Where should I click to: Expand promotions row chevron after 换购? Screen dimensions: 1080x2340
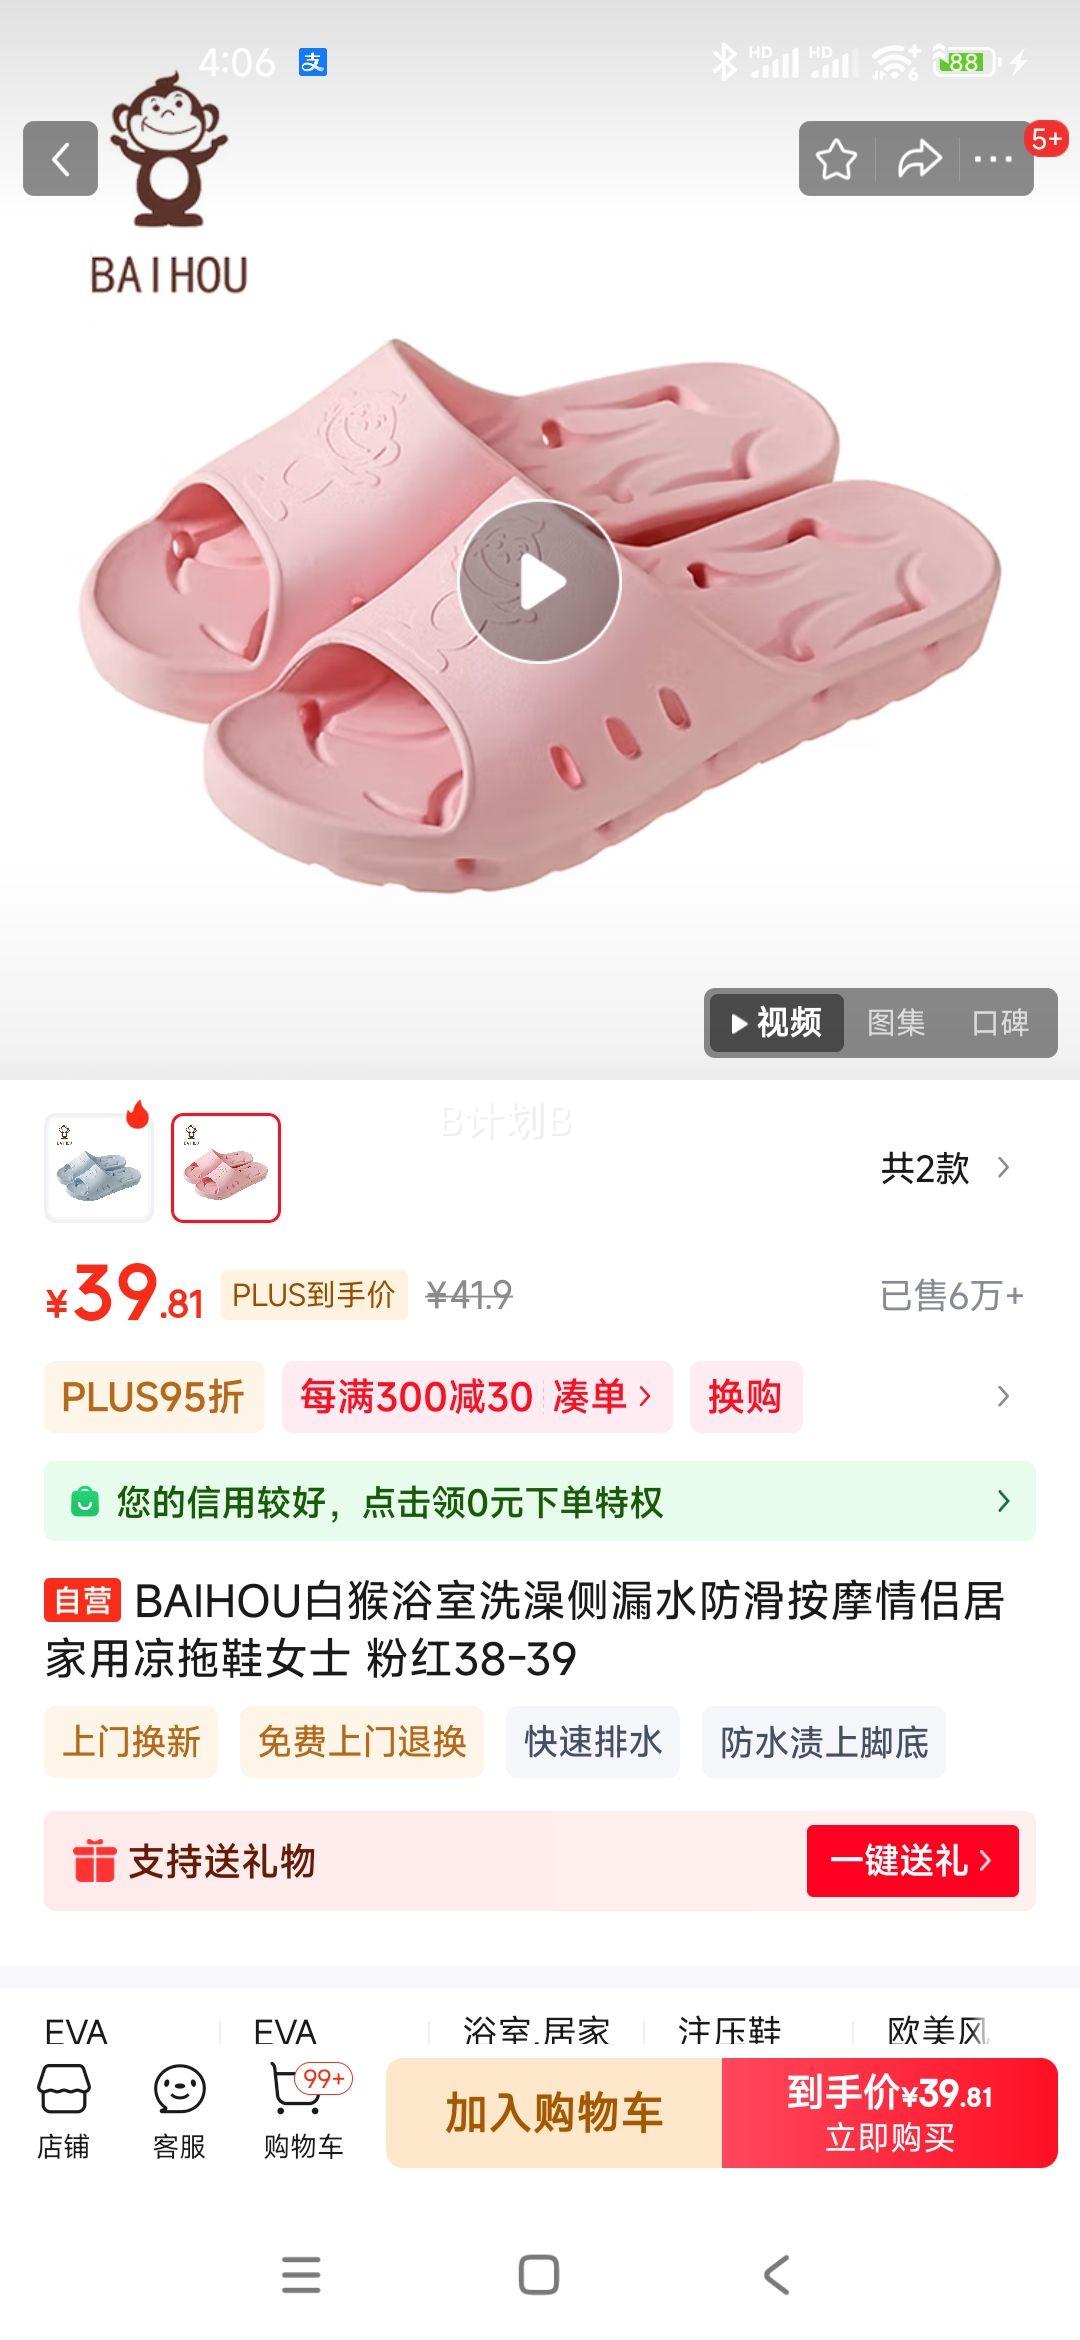tap(1003, 1396)
